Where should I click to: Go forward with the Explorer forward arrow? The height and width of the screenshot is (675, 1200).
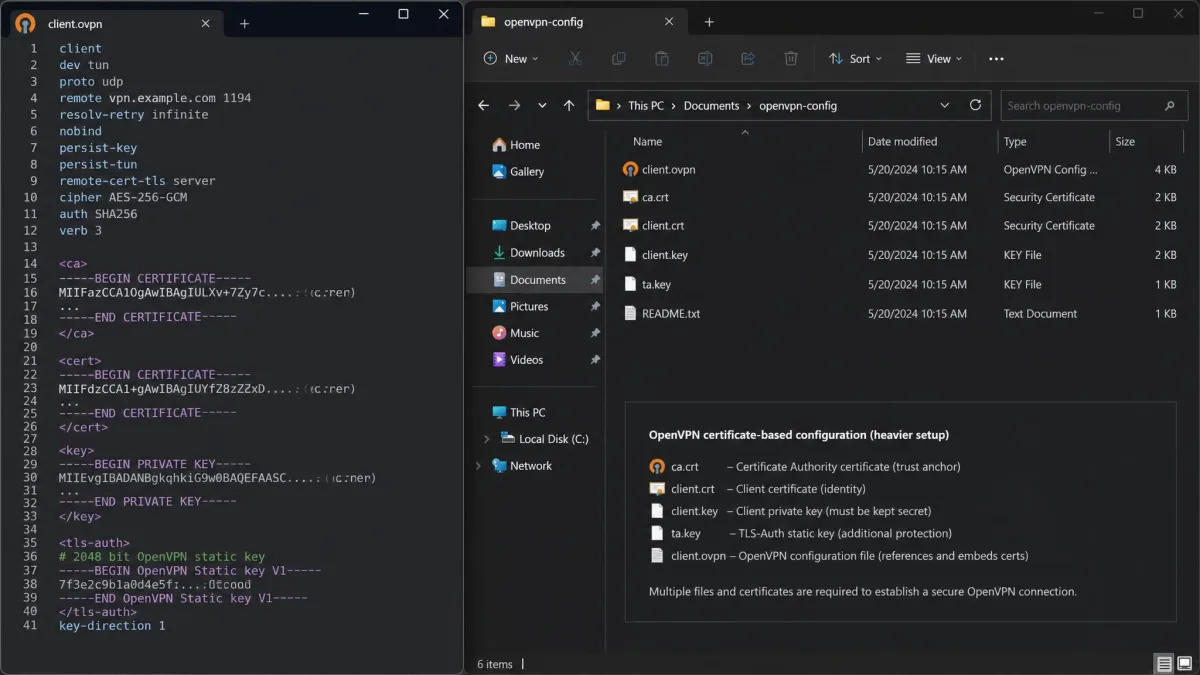pos(514,105)
